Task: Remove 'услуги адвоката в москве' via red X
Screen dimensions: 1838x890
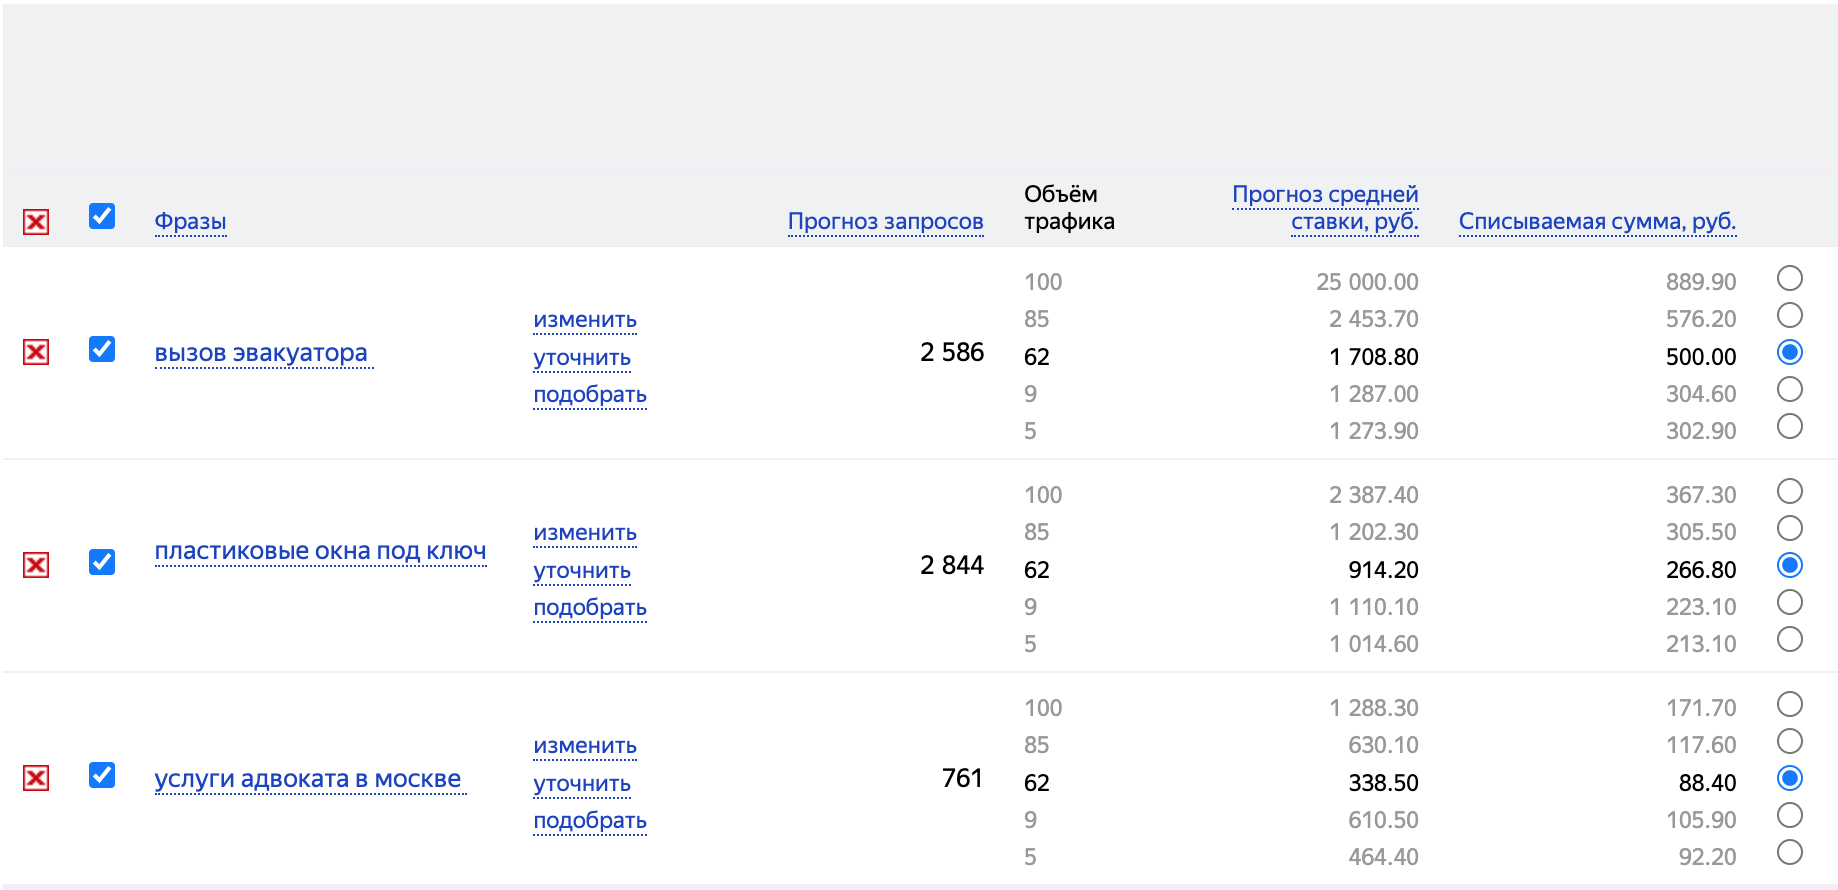Action: click(x=36, y=778)
